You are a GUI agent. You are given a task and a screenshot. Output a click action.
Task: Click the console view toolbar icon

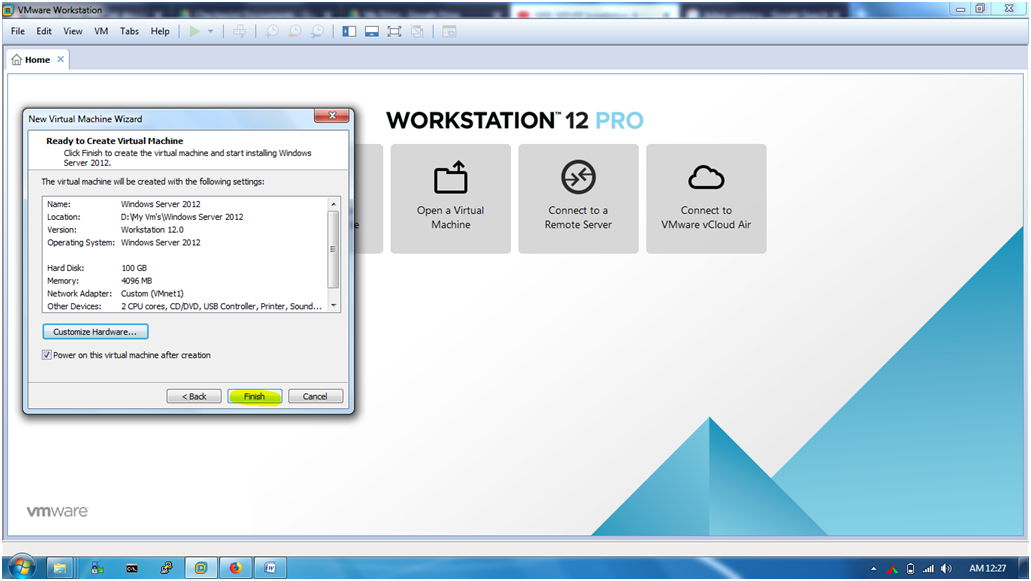click(x=449, y=31)
